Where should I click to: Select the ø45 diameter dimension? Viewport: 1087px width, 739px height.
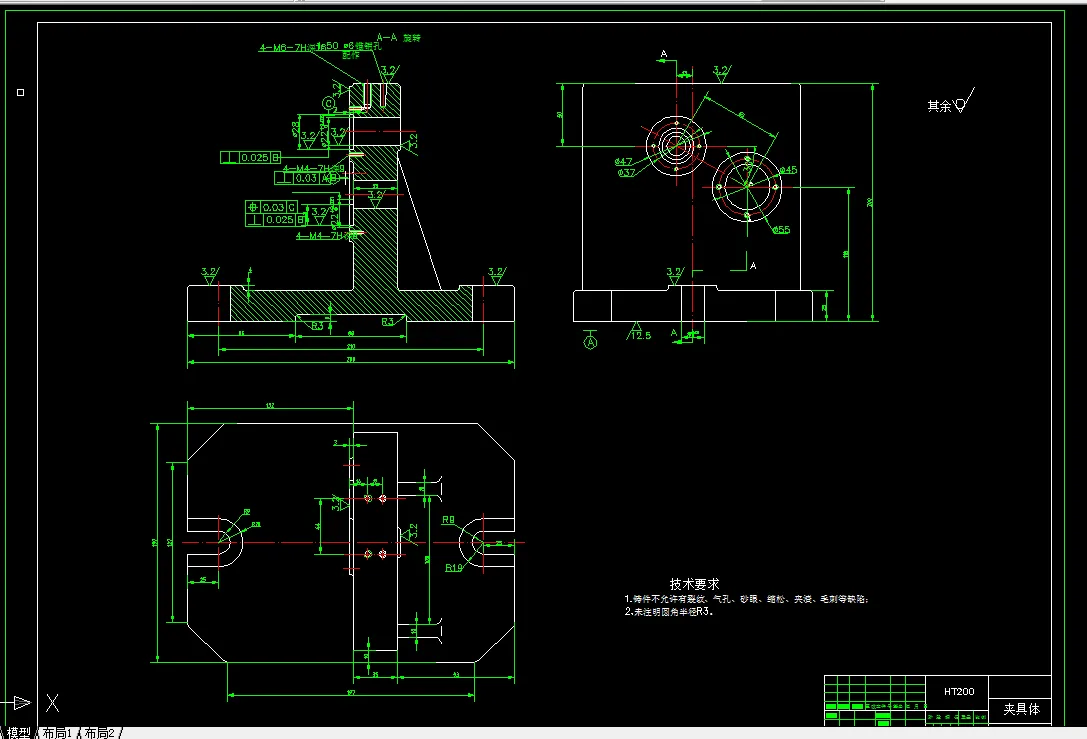tap(788, 170)
